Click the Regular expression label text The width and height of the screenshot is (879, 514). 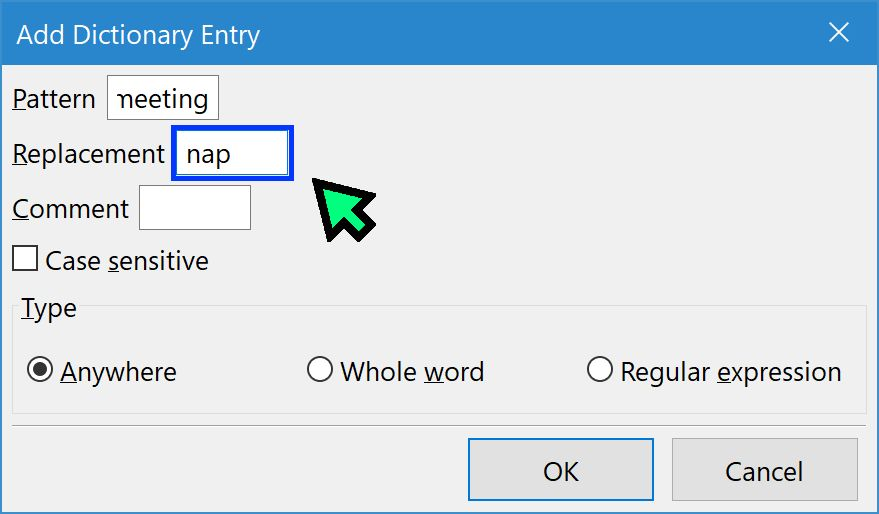[731, 372]
